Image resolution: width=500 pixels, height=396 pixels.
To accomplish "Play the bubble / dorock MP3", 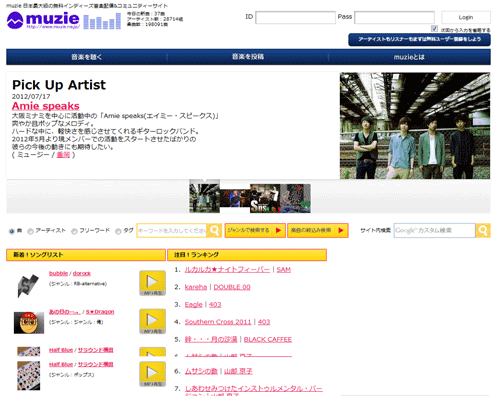I will coord(152,283).
